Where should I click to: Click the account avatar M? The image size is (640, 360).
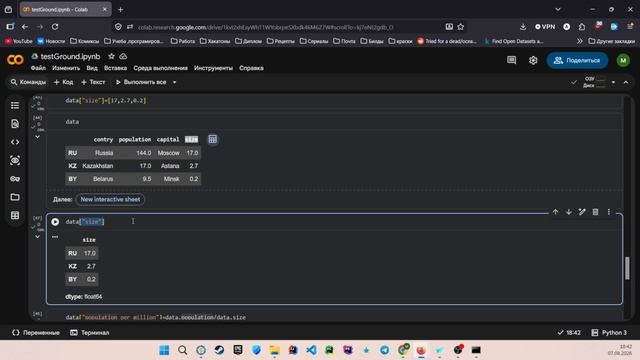623,60
